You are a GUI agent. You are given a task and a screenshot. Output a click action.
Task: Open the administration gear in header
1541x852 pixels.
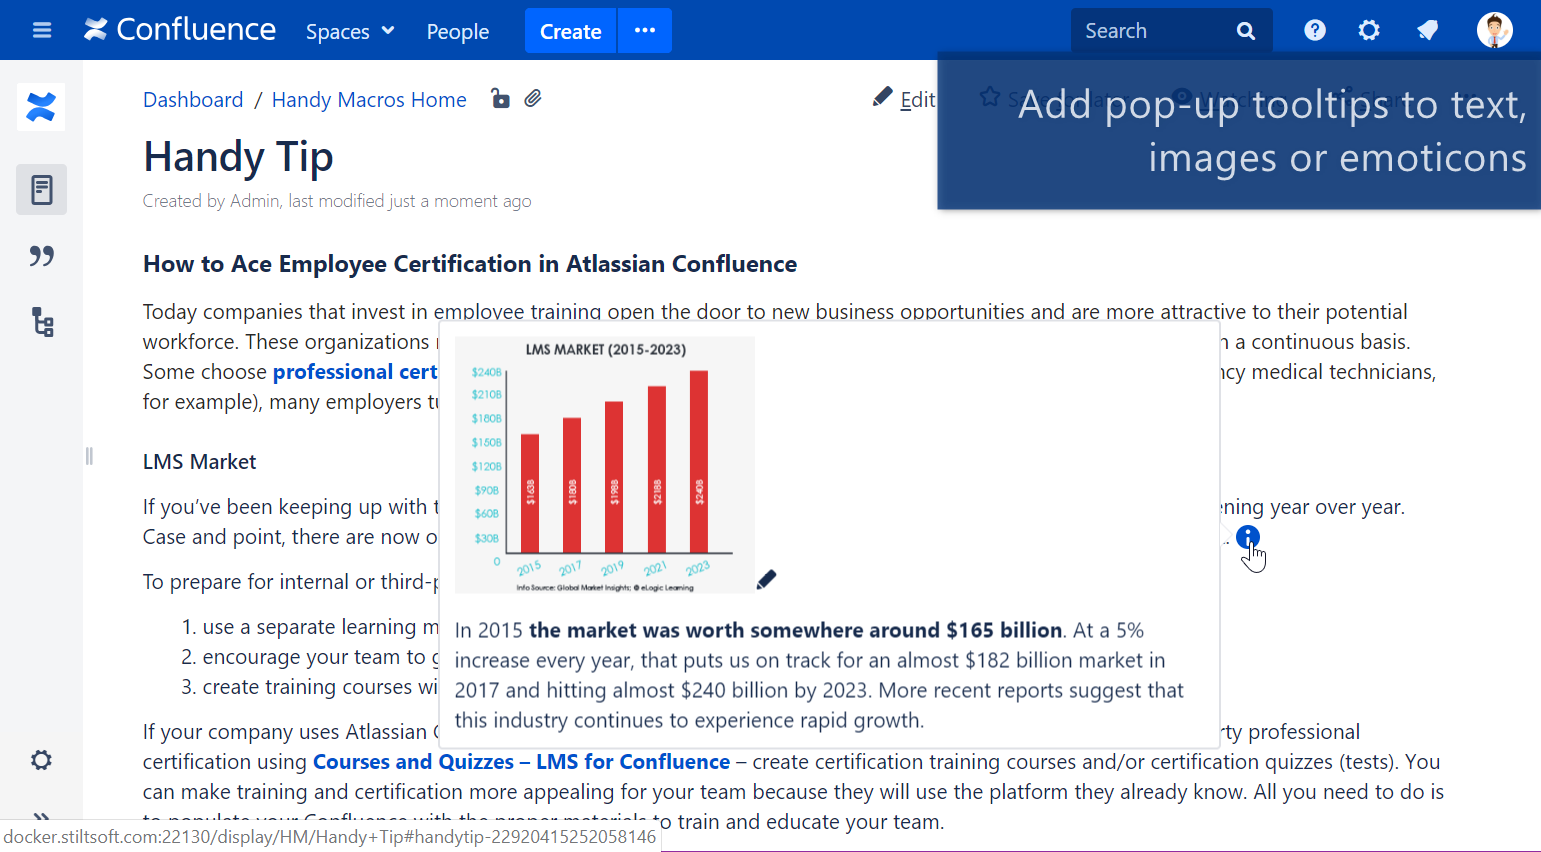[x=1369, y=31]
